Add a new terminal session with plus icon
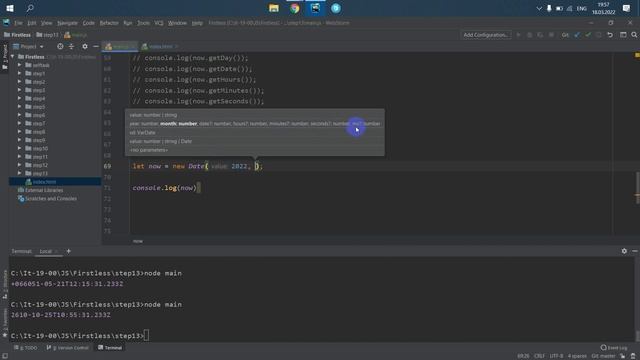Image resolution: width=640 pixels, height=360 pixels. pos(69,251)
